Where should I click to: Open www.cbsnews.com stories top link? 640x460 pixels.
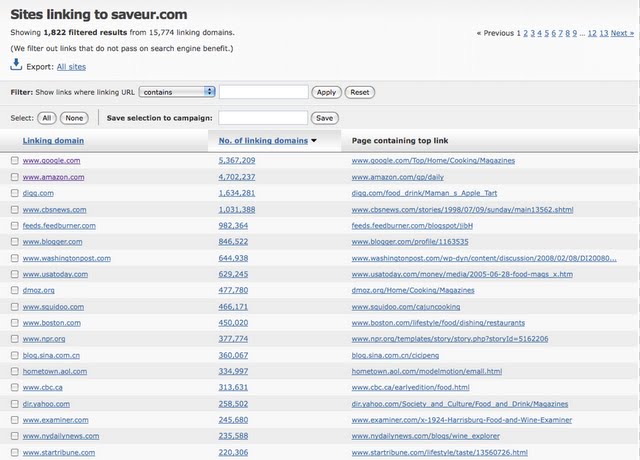(x=462, y=209)
